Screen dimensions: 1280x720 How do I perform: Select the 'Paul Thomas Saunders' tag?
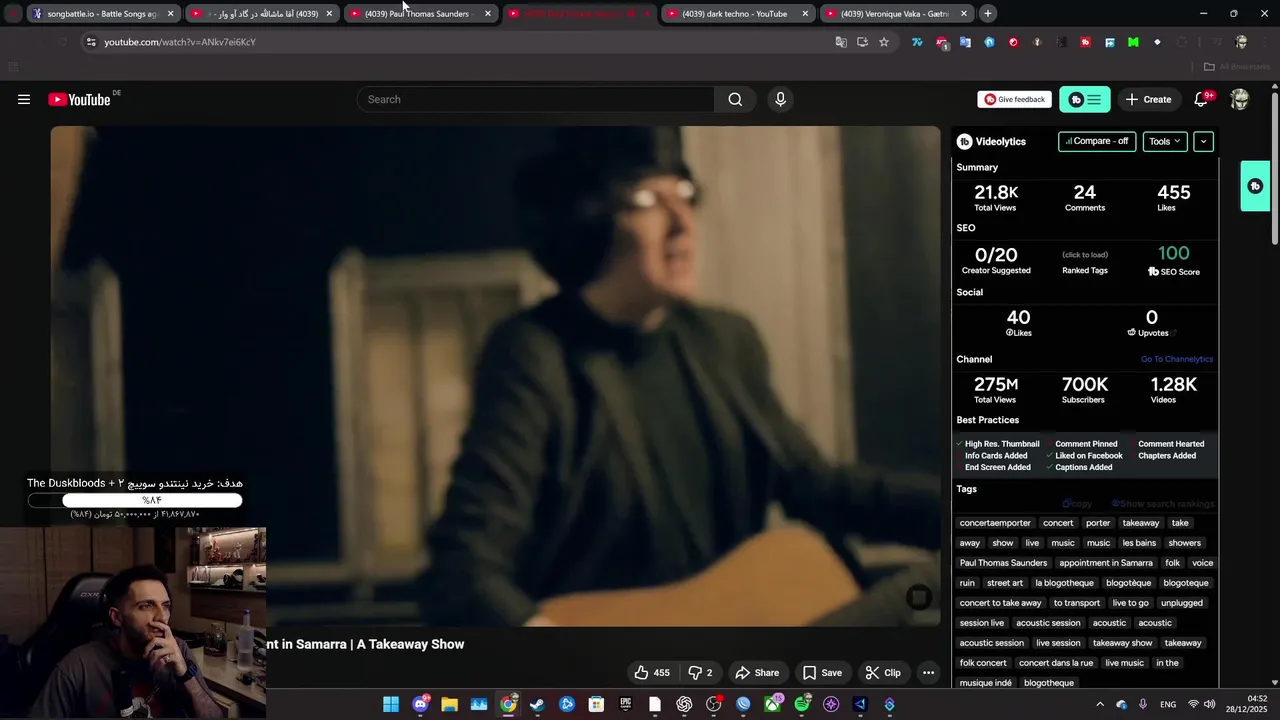(1003, 563)
